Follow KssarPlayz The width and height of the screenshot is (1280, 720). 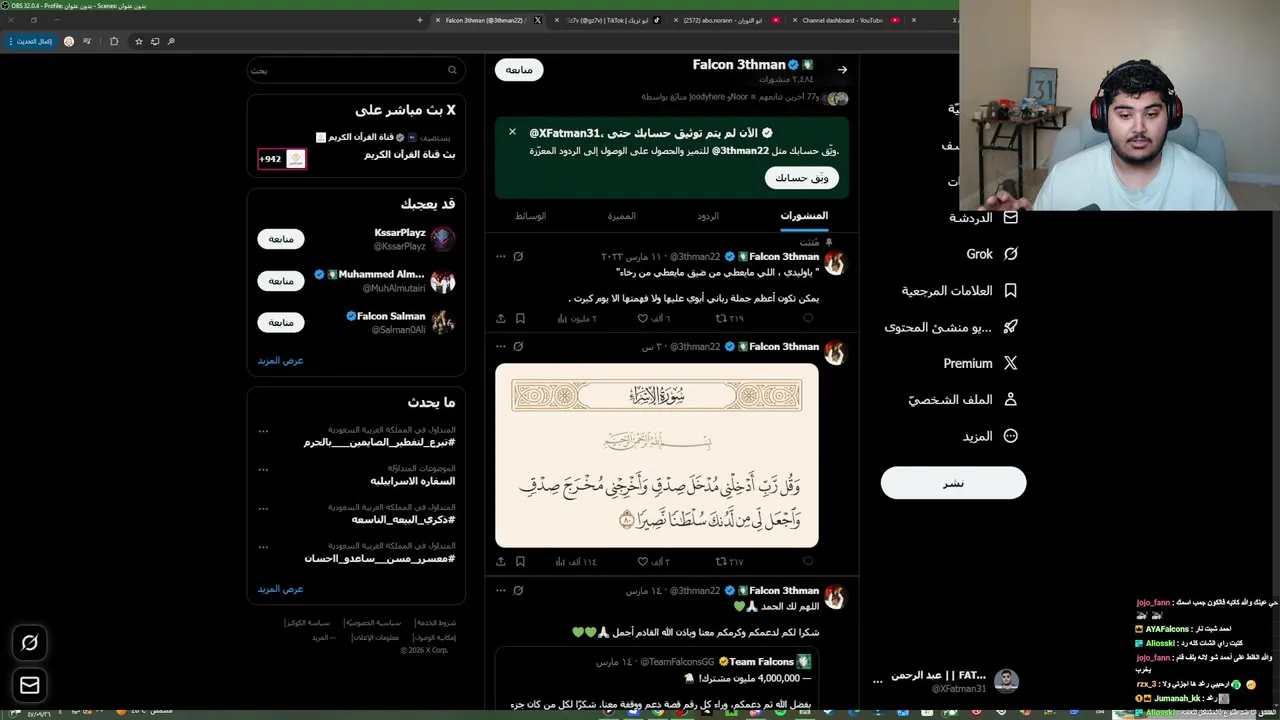point(281,239)
